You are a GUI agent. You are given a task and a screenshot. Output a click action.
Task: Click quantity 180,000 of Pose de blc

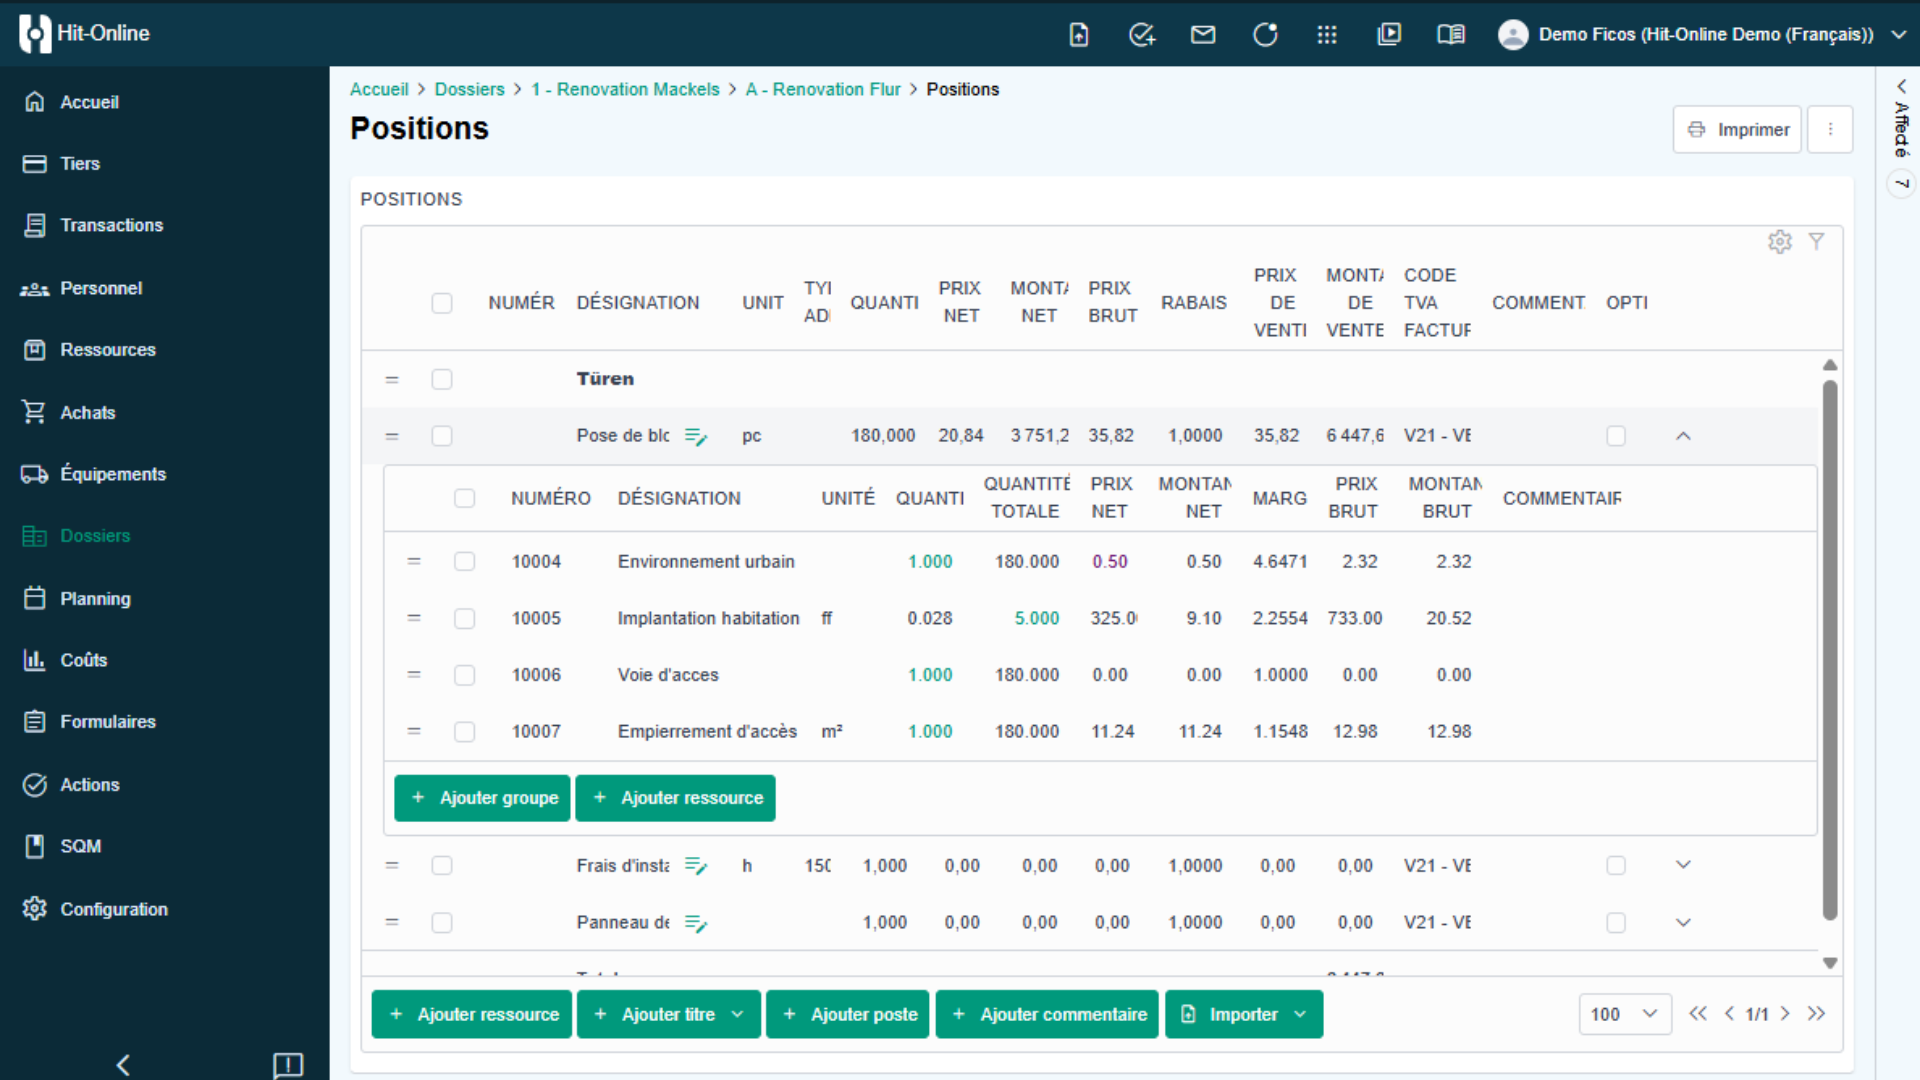pos(883,436)
